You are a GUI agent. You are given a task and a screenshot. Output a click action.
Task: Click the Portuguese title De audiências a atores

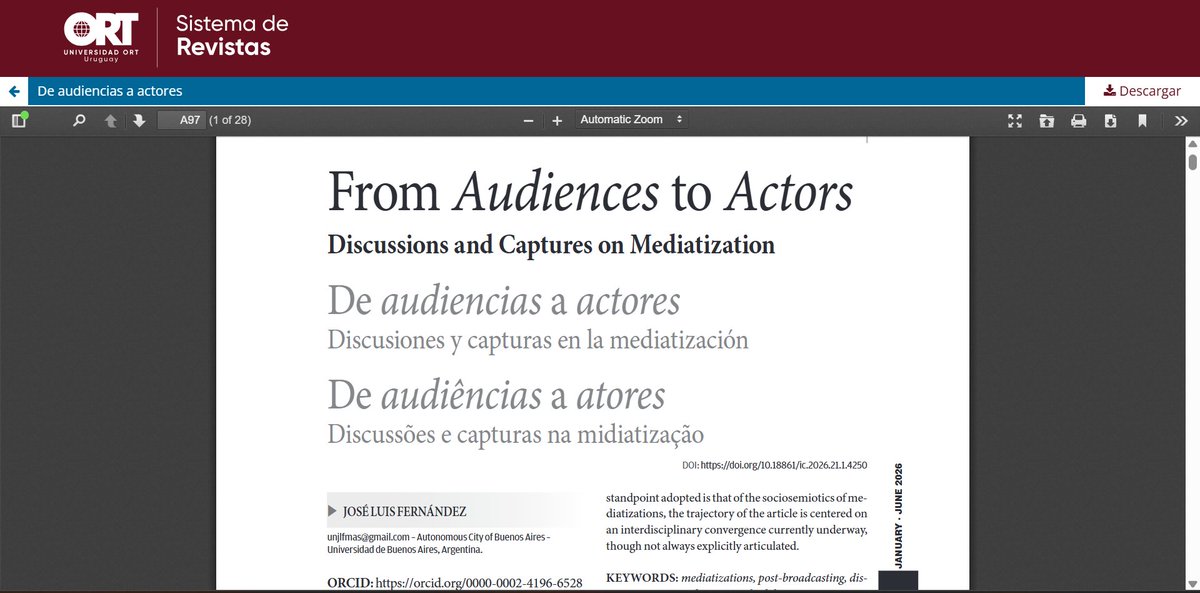(496, 395)
